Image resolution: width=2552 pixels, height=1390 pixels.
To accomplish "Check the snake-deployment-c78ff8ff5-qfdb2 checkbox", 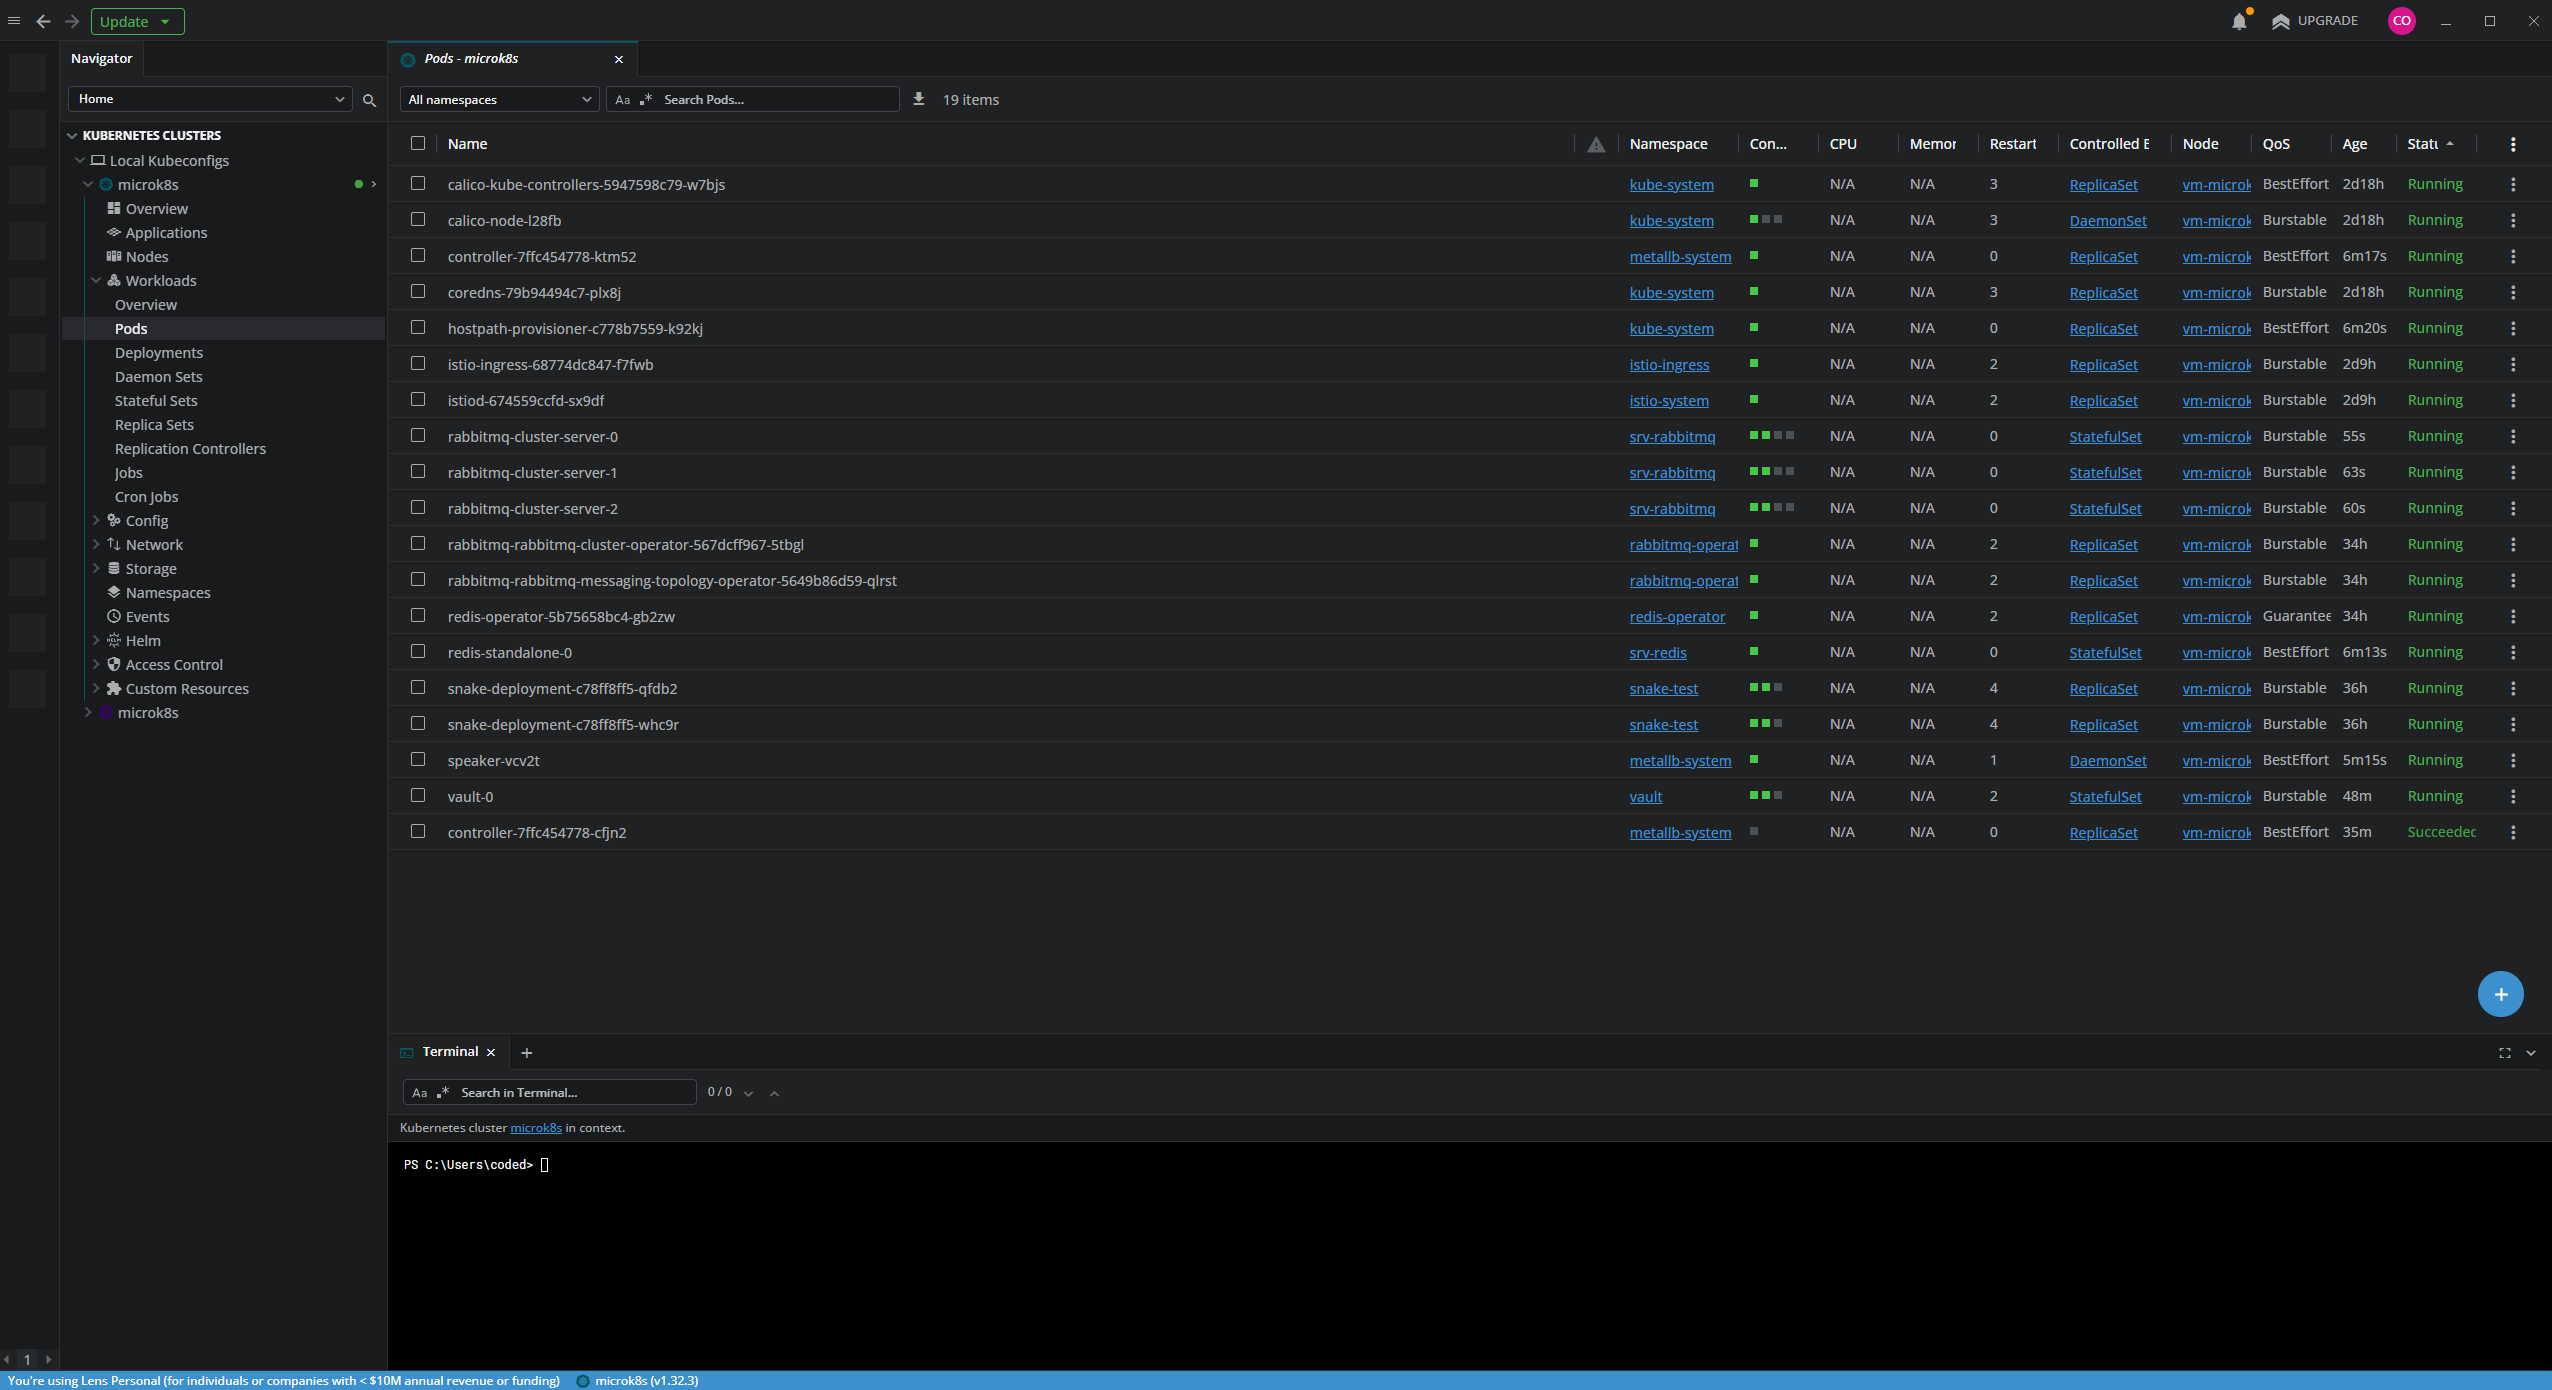I will (418, 687).
